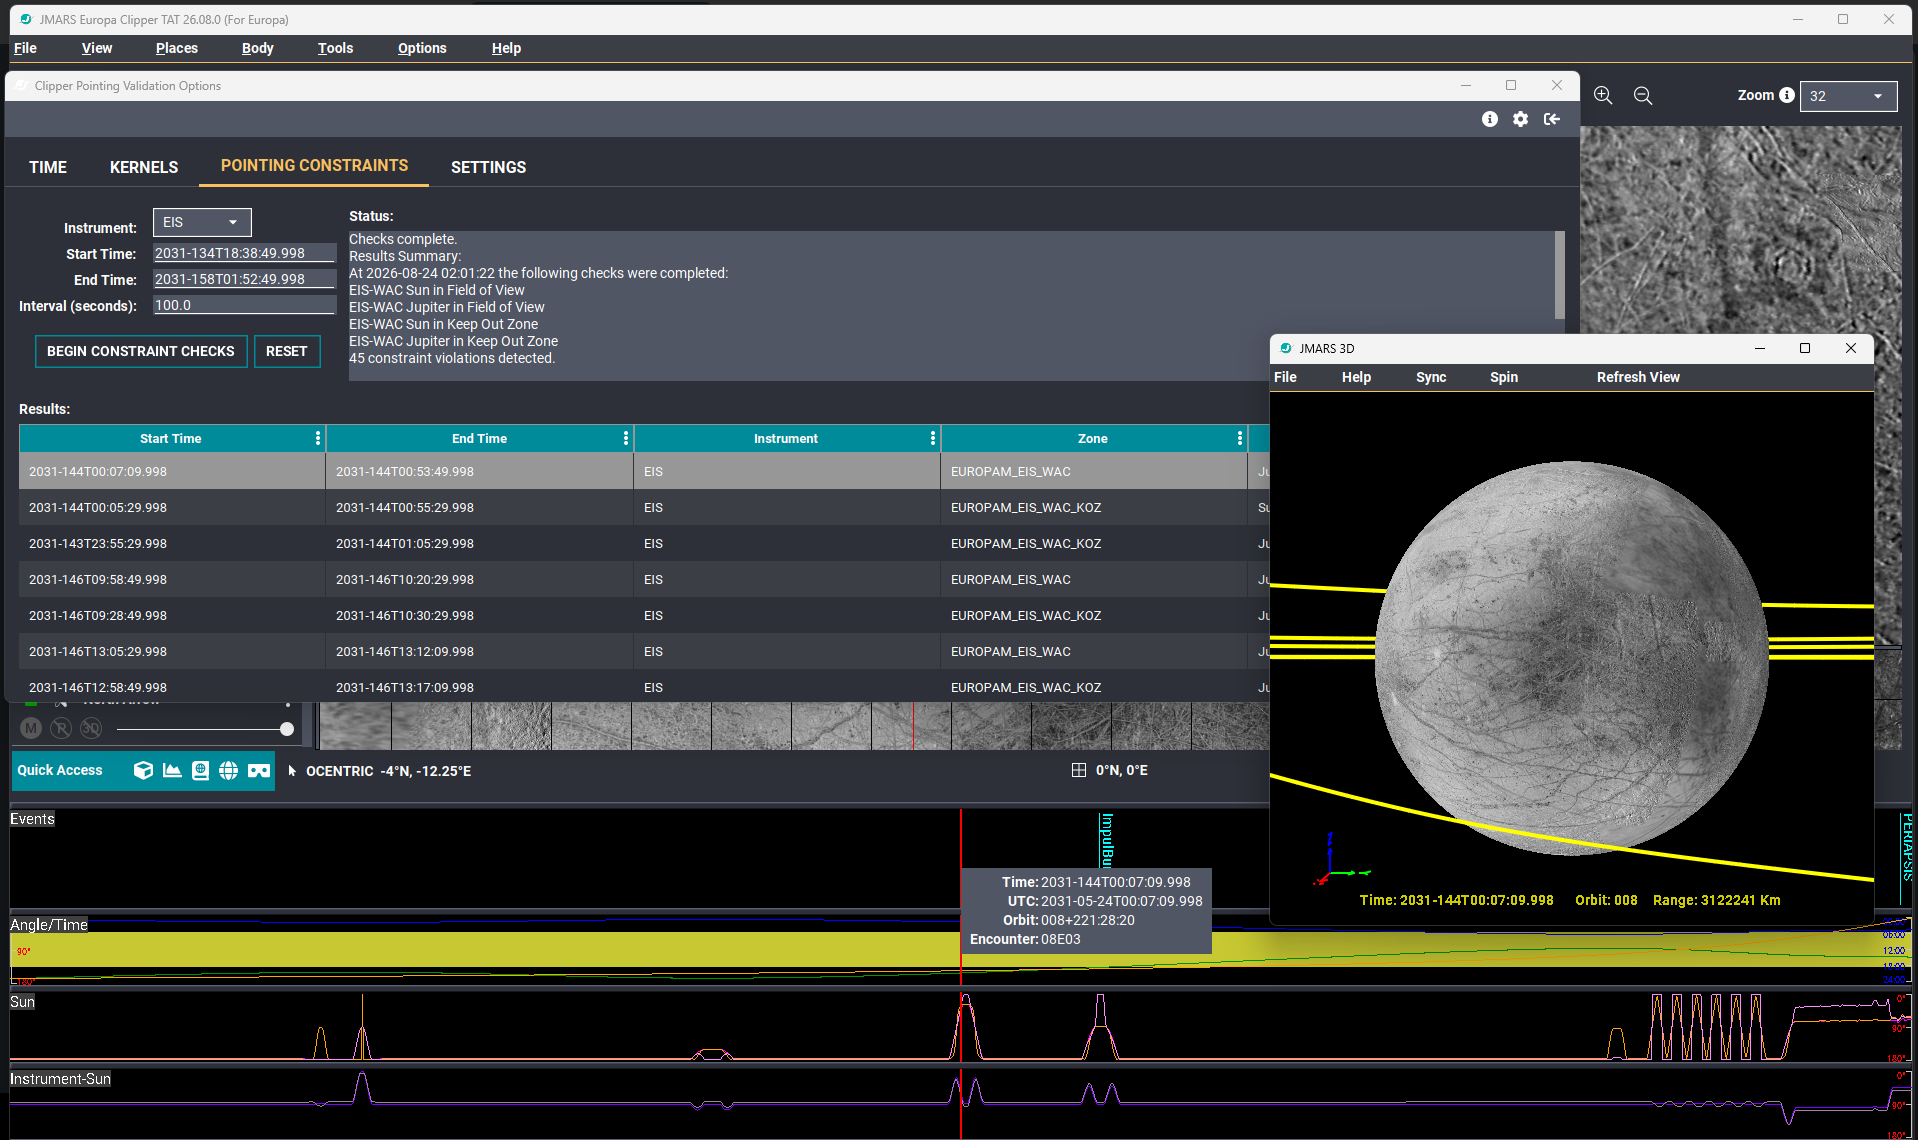Click the layer options three-dot icon above slider
This screenshot has height=1140, width=1918.
coord(288,703)
